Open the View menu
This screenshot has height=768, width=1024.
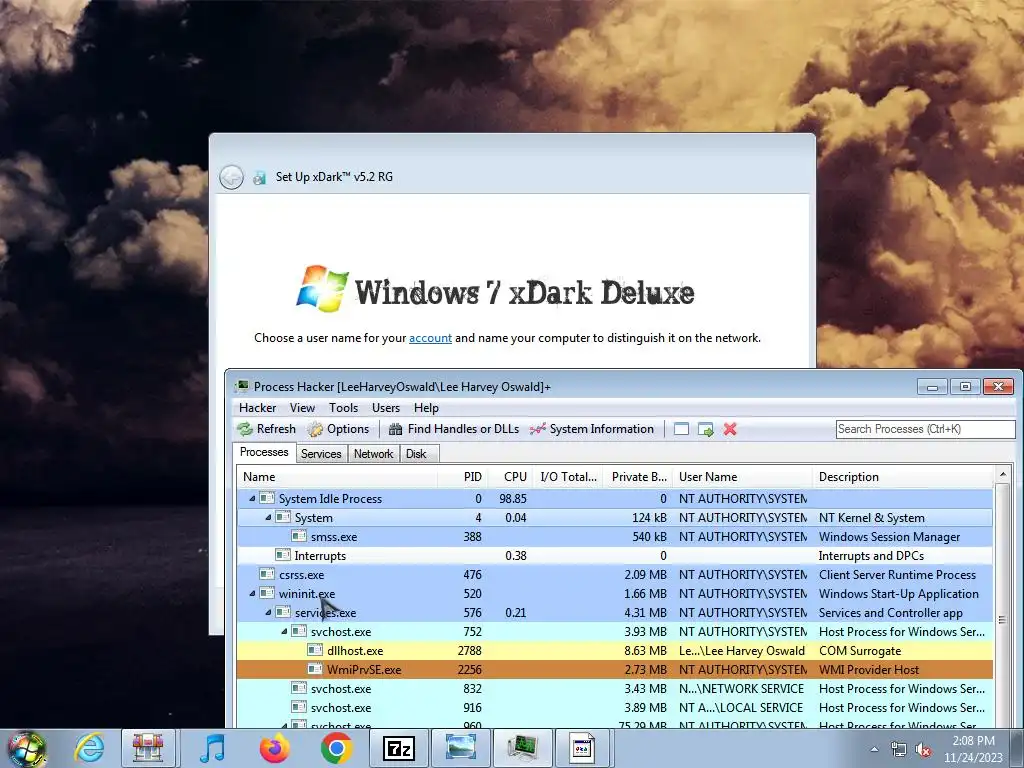tap(302, 408)
